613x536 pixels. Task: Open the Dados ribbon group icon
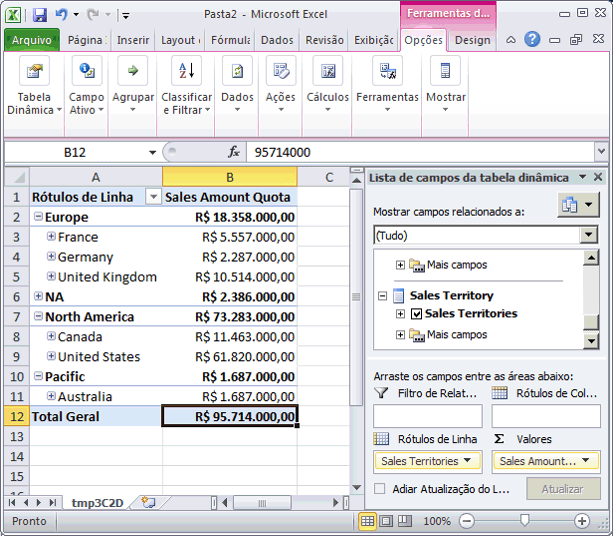pyautogui.click(x=237, y=71)
